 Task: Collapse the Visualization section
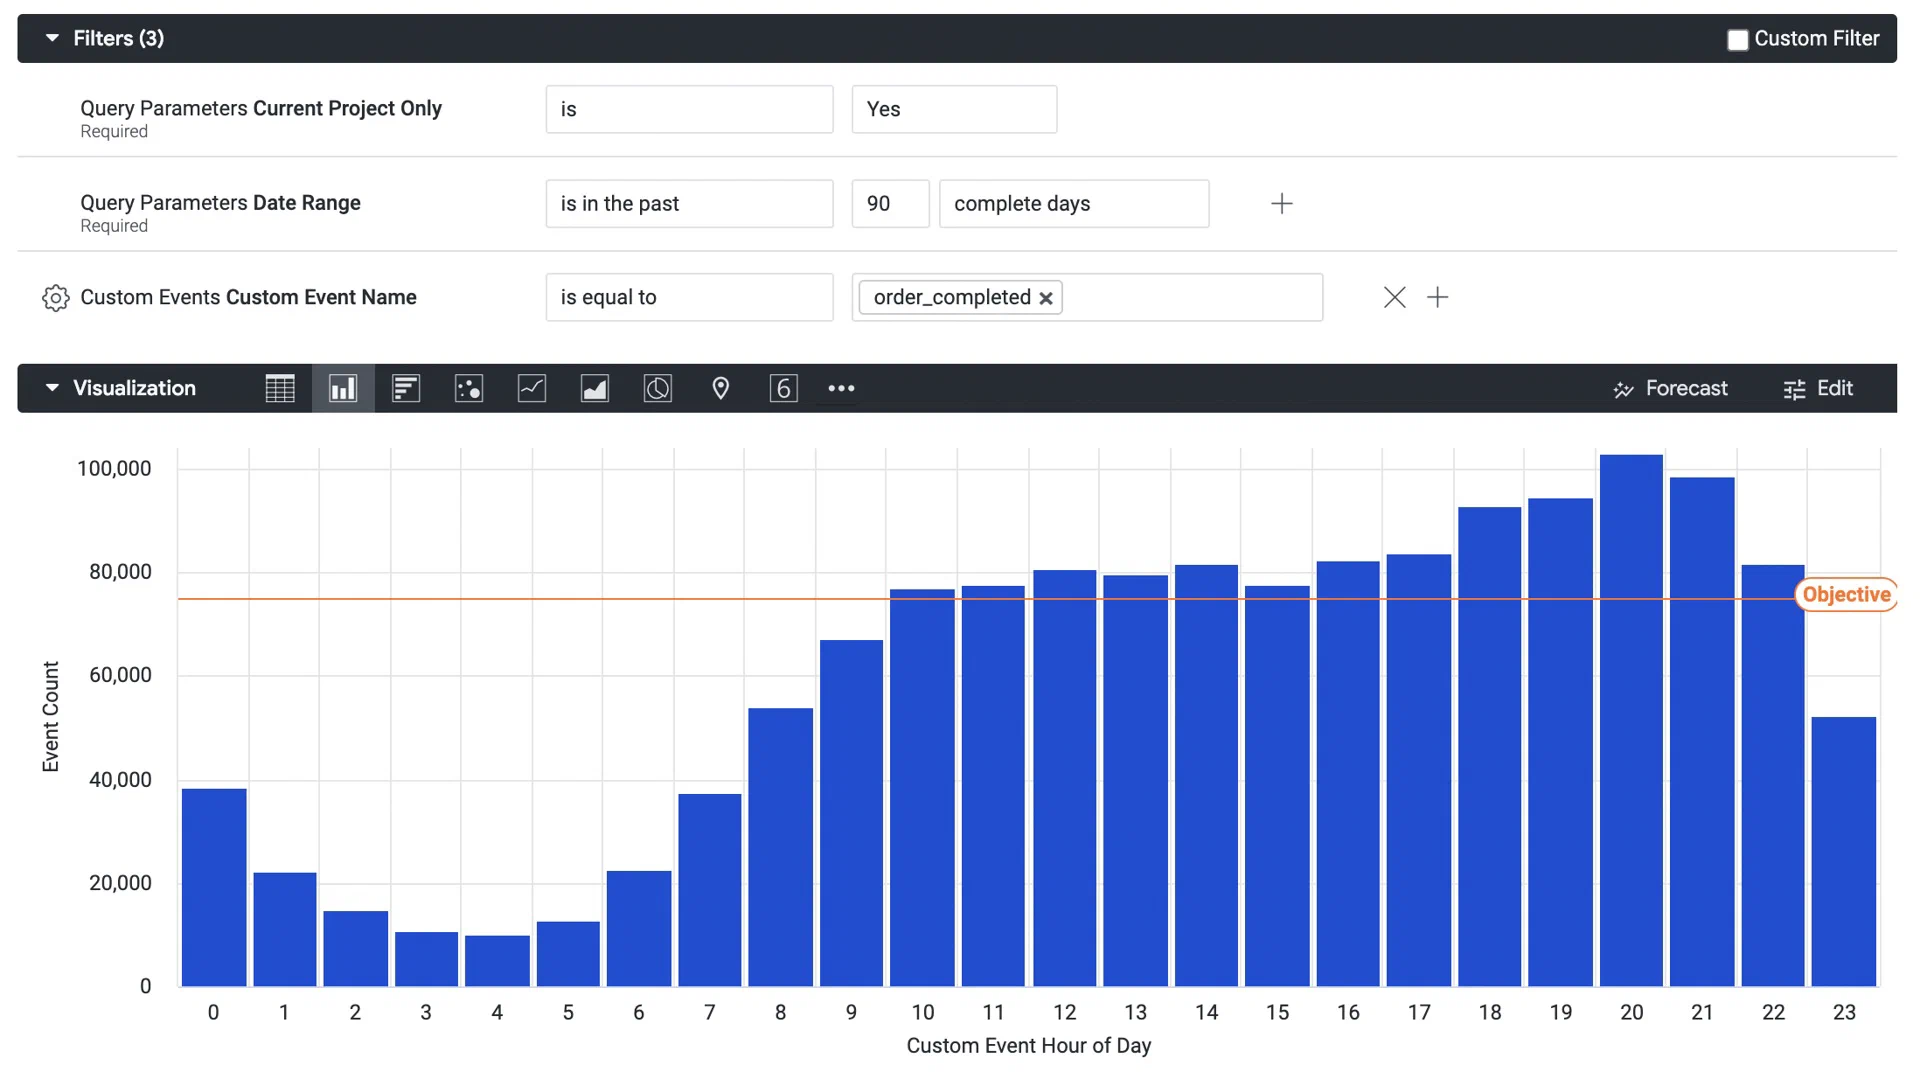52,388
